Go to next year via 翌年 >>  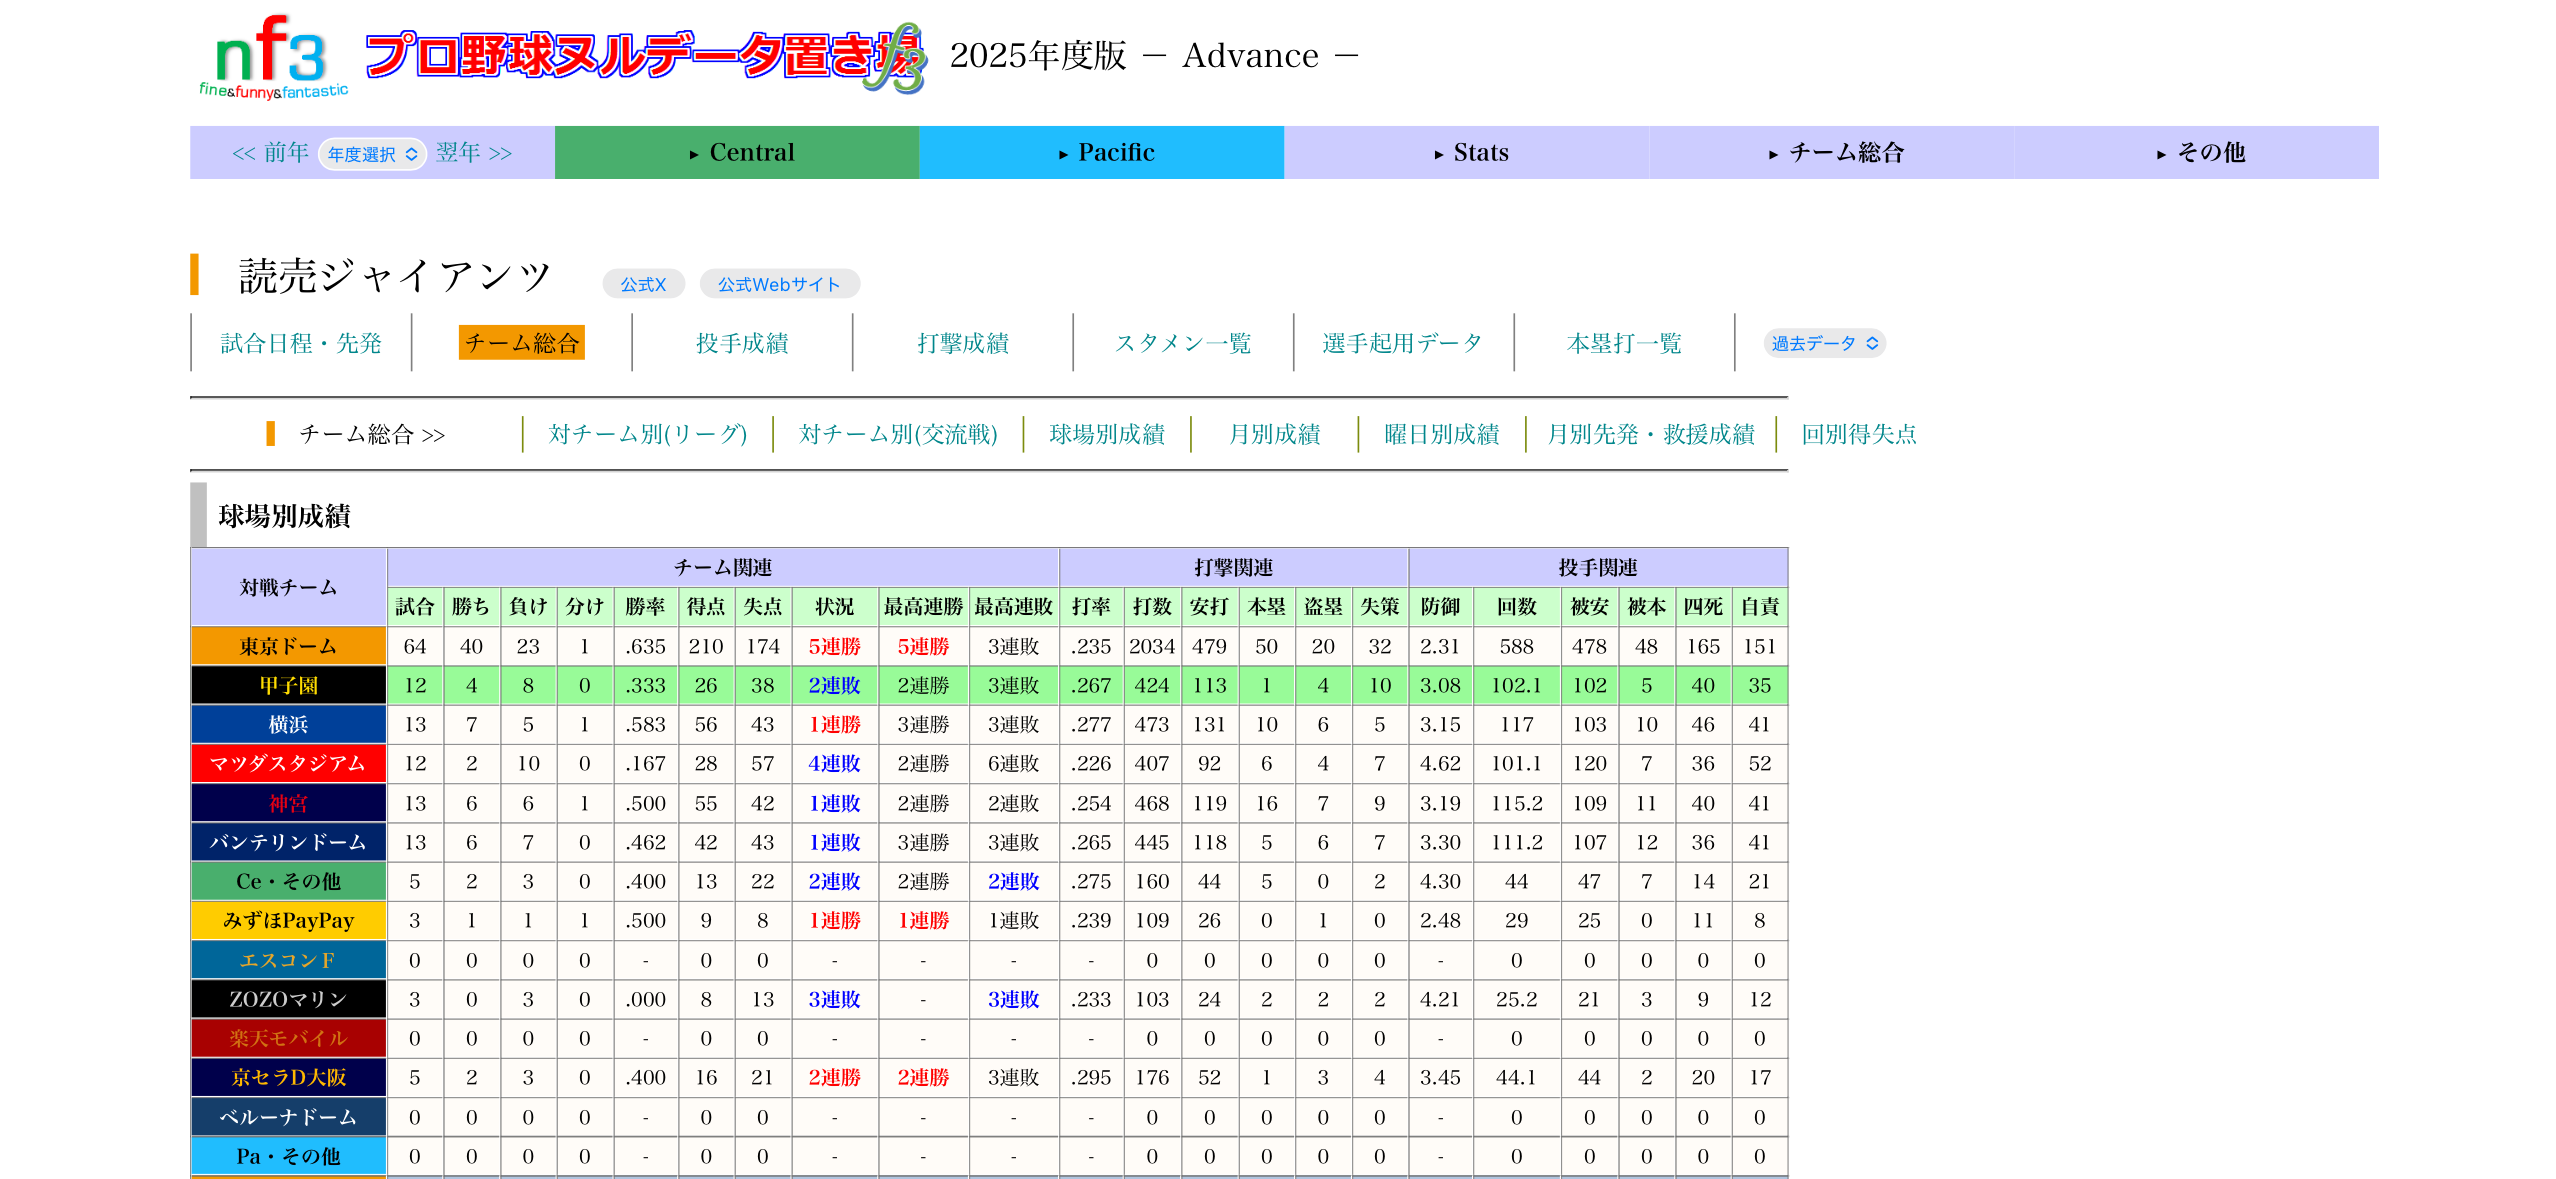pos(474,153)
